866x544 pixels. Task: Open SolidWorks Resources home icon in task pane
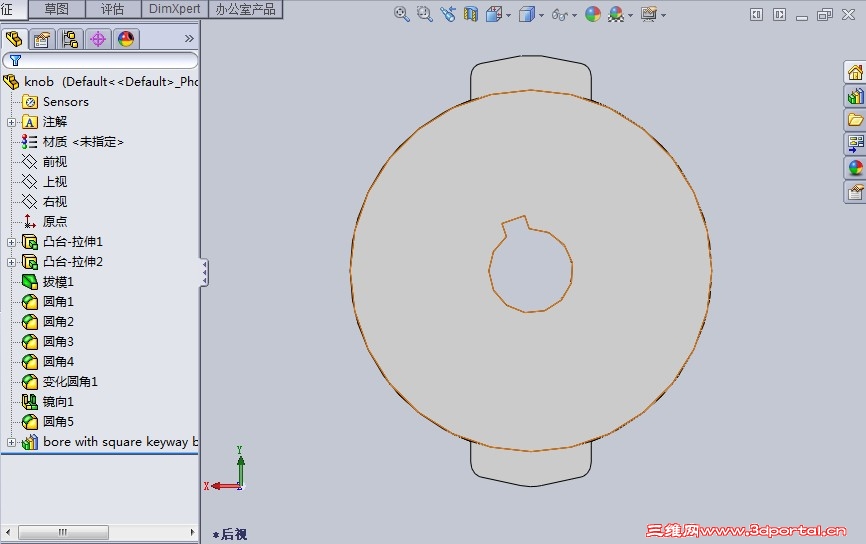855,72
